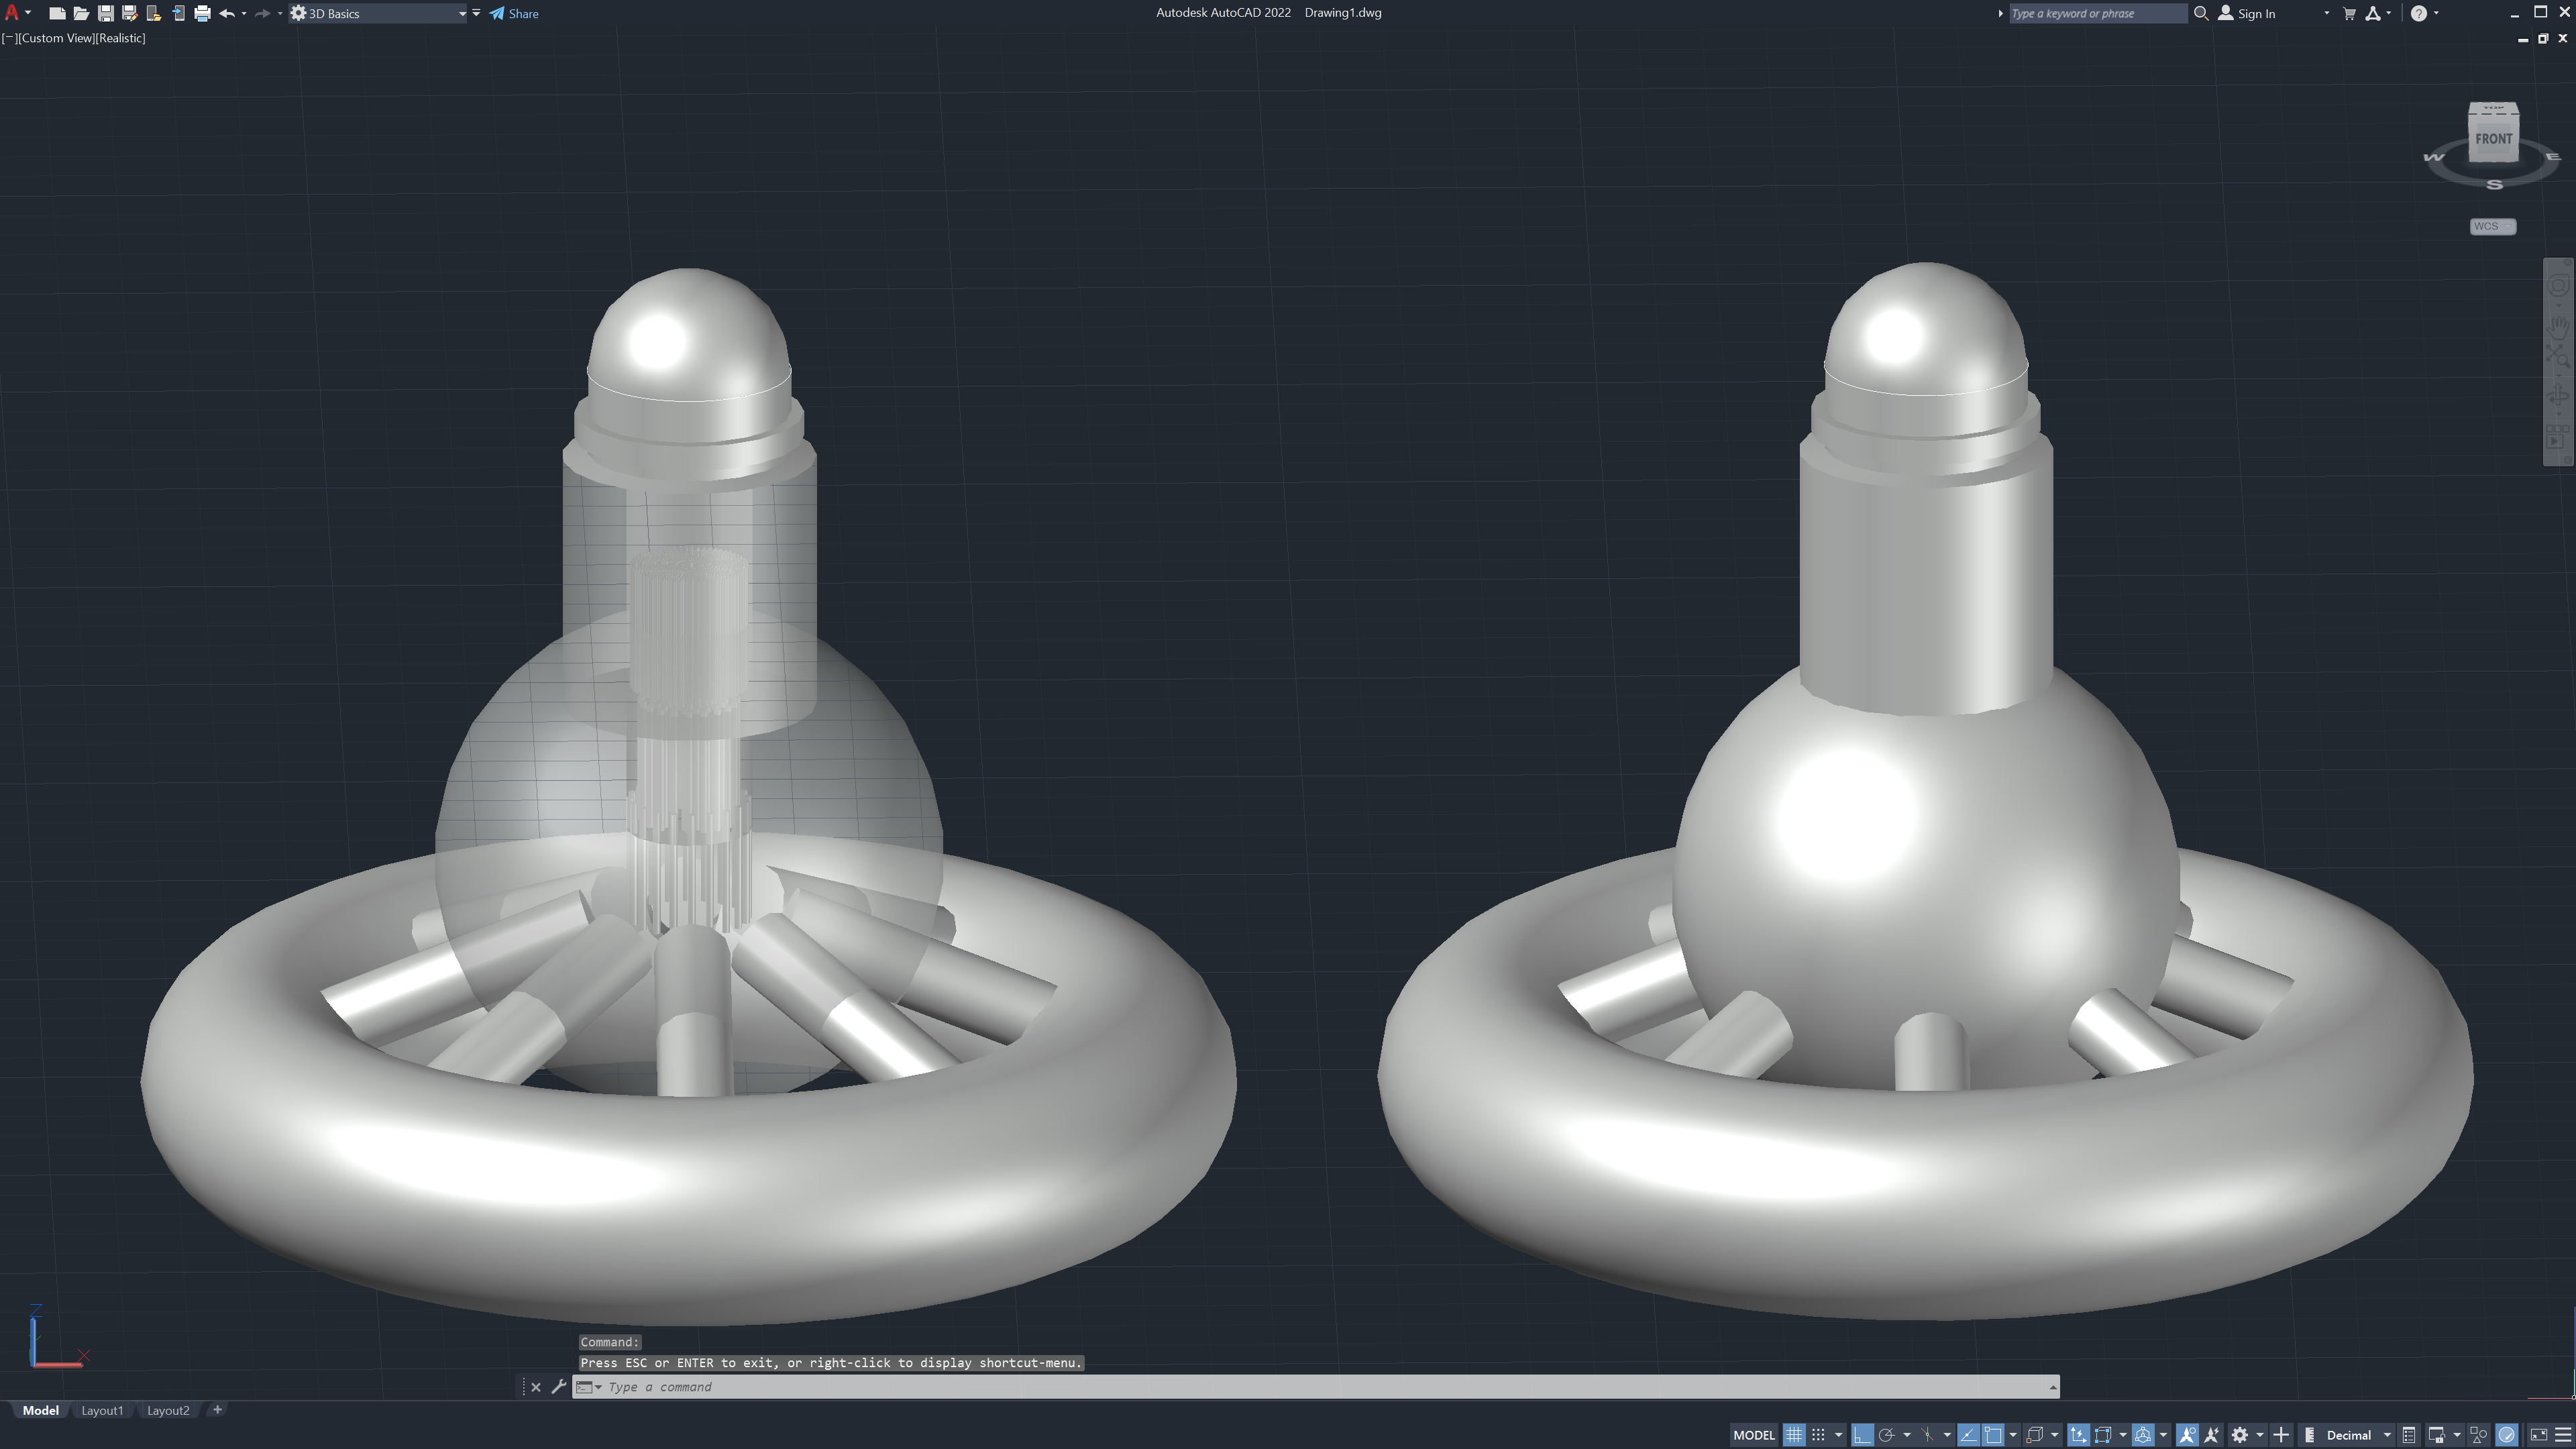Open the WCS dropdown below the ViewCube
The height and width of the screenshot is (1449, 2576).
[x=2492, y=226]
